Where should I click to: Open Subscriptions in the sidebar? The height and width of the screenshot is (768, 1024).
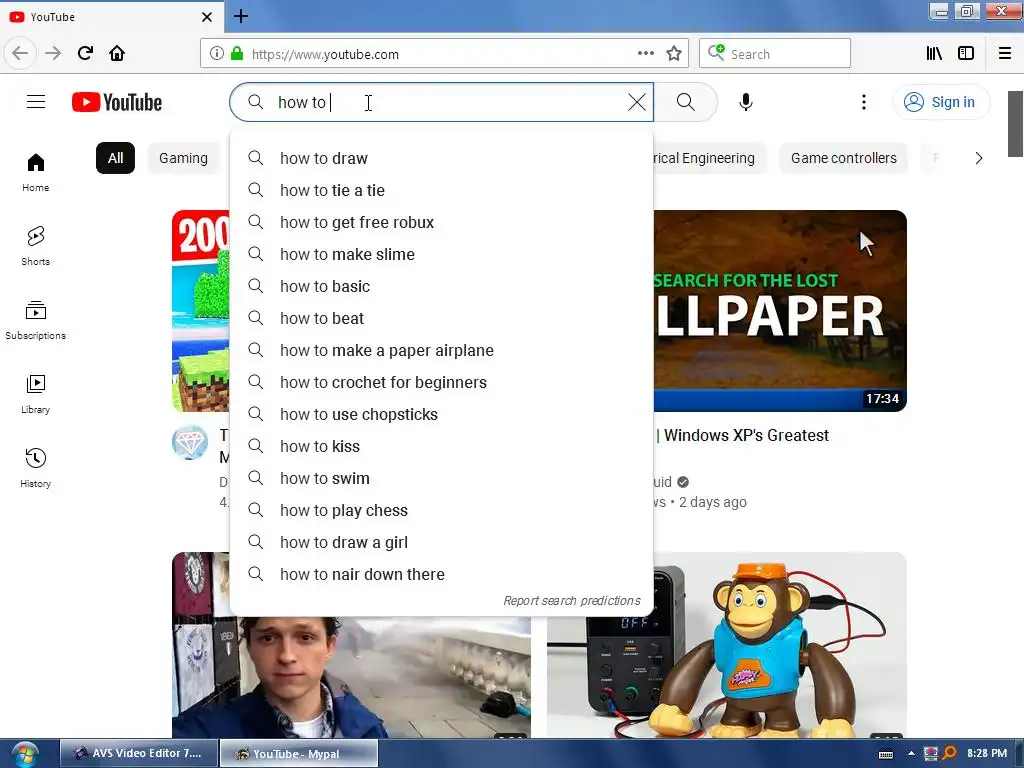point(35,320)
